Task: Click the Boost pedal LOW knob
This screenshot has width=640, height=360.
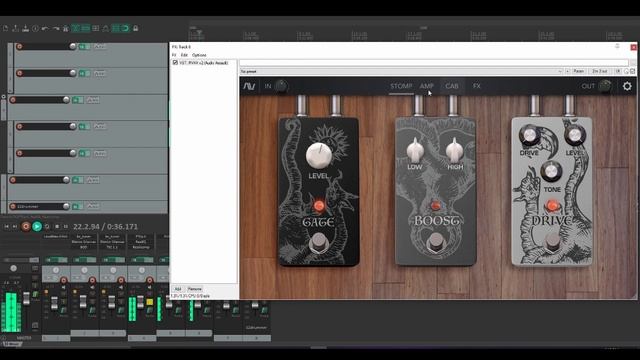Action: pyautogui.click(x=415, y=150)
